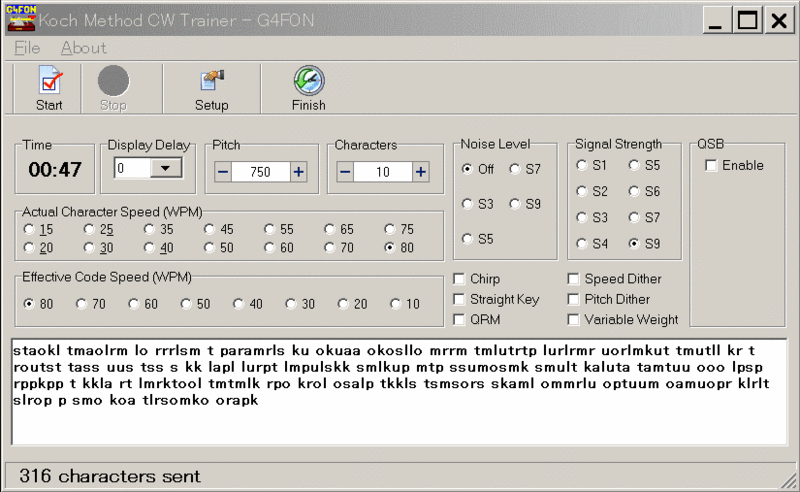
Task: Decrease Characters with the minus button
Action: coord(345,172)
